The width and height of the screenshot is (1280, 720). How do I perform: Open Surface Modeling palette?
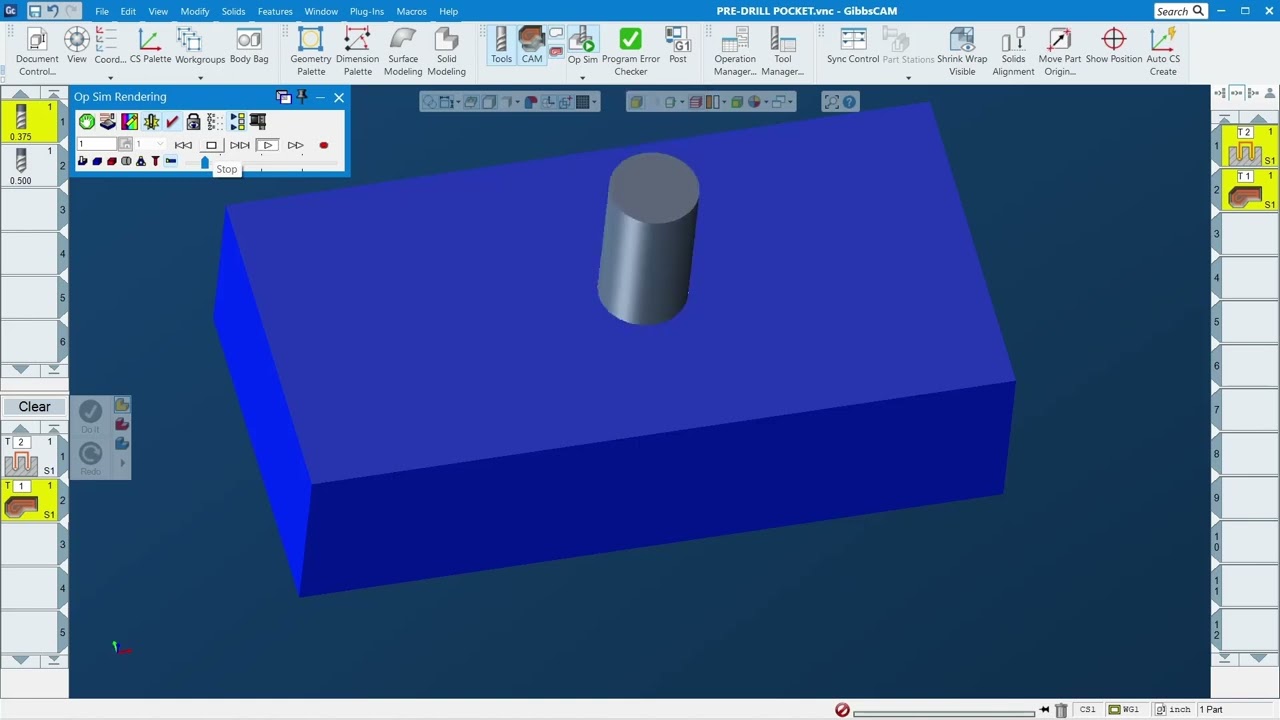pos(403,52)
